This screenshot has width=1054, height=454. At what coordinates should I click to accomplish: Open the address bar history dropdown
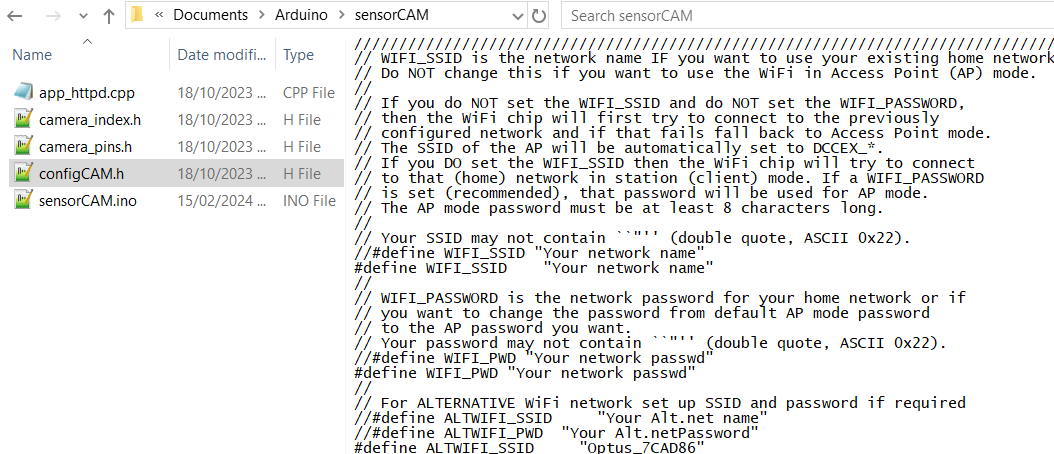515,16
